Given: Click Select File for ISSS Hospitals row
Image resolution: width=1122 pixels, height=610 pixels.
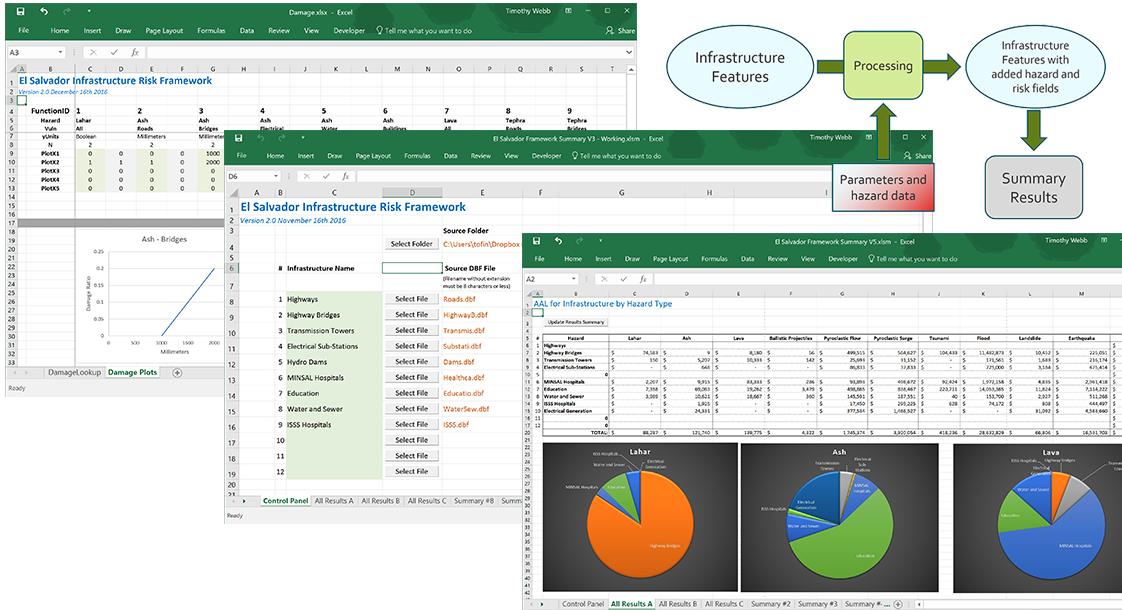Looking at the screenshot, I should [411, 425].
